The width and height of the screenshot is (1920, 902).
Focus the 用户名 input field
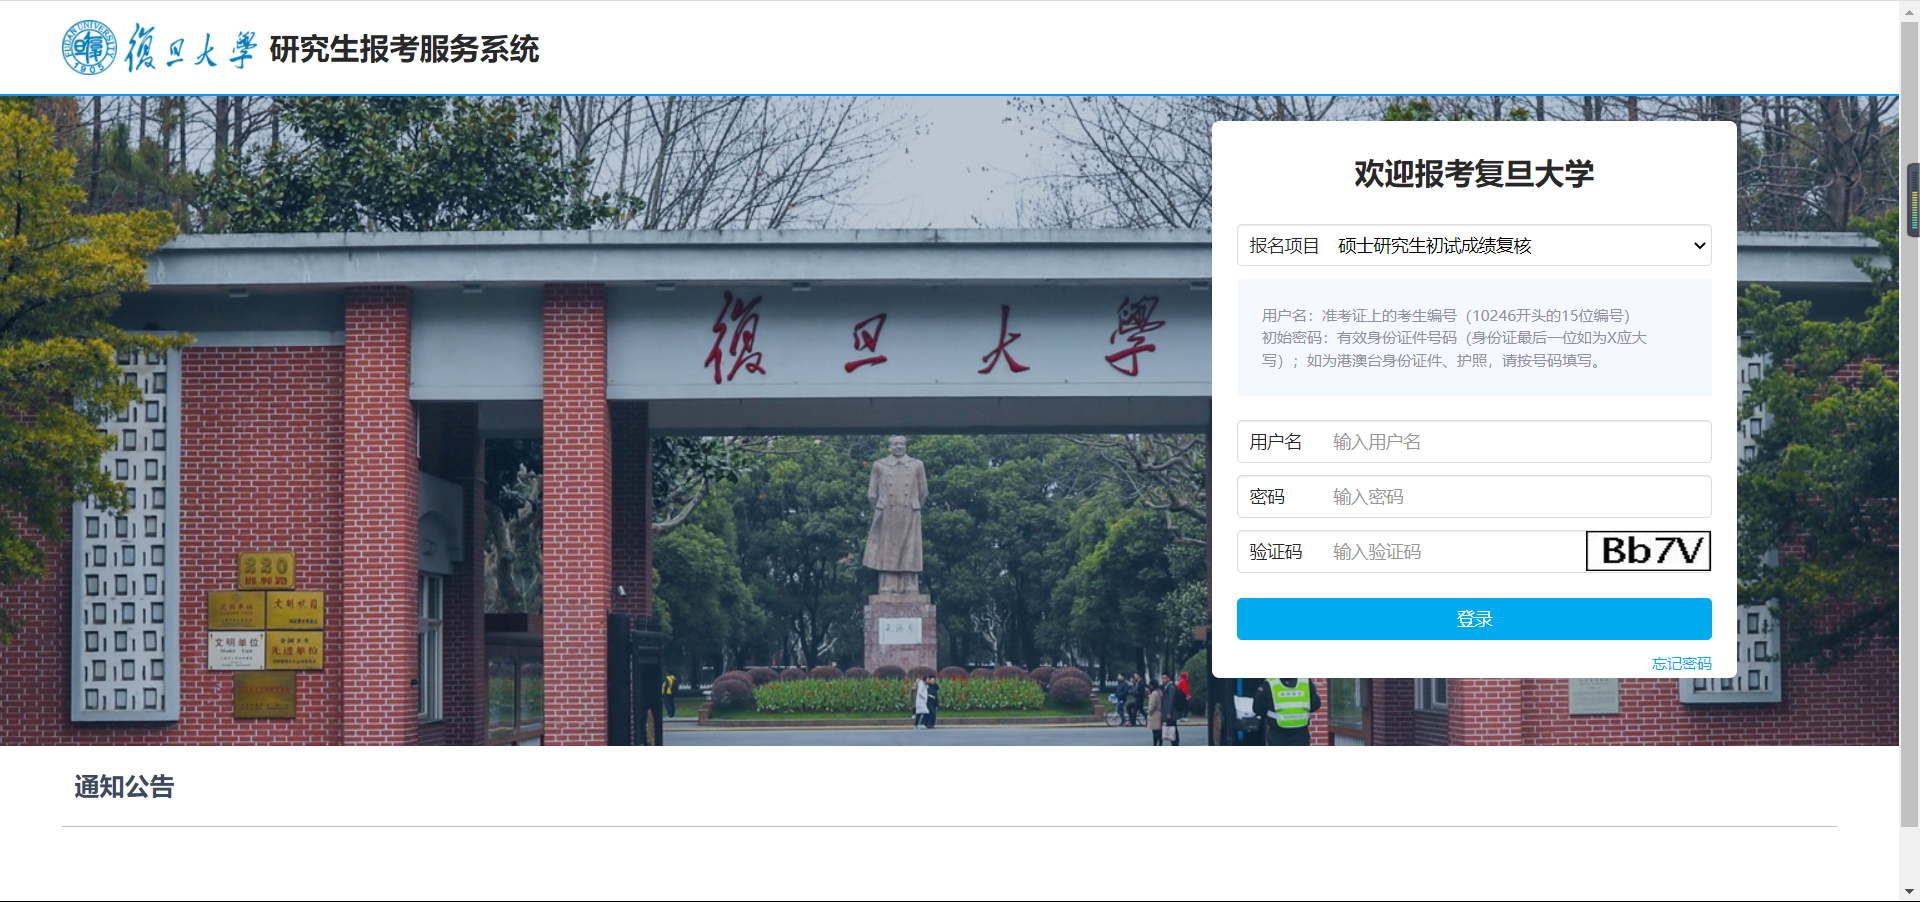(x=1474, y=441)
